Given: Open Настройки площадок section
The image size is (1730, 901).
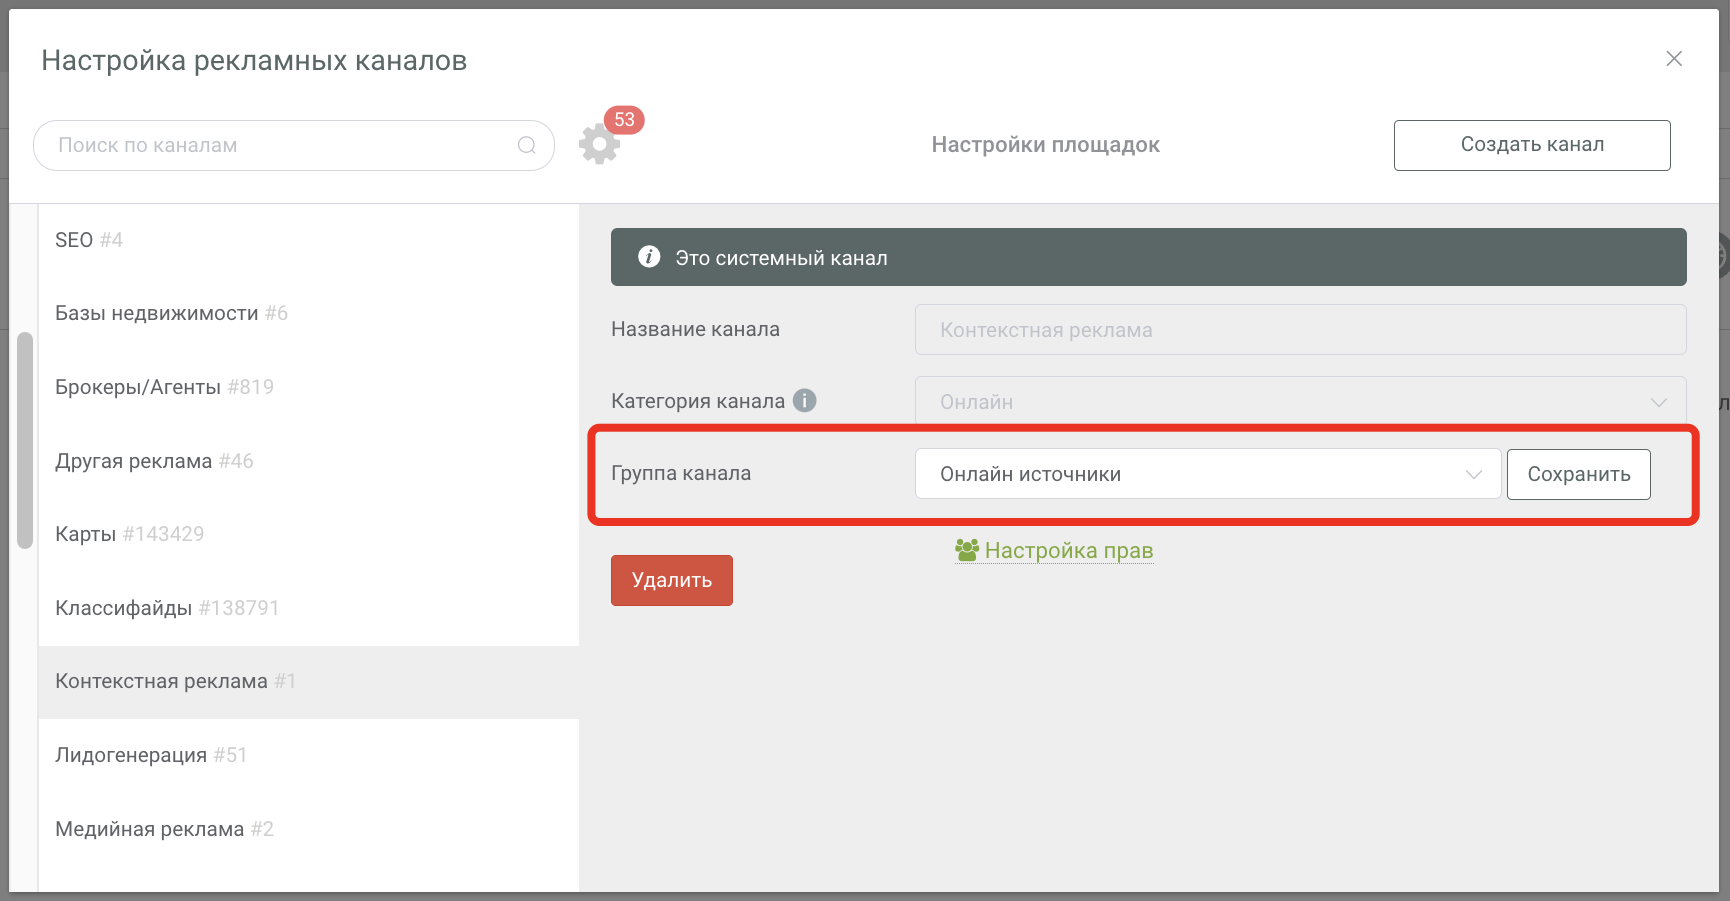Looking at the screenshot, I should (1045, 145).
